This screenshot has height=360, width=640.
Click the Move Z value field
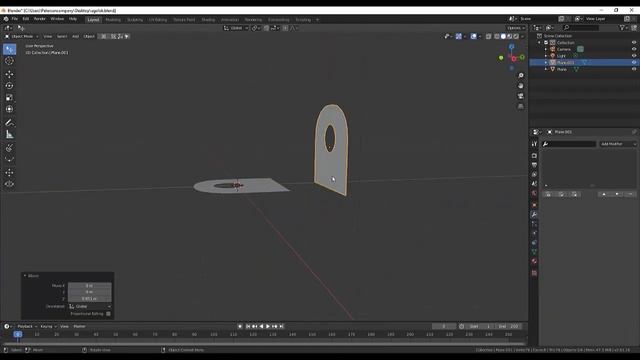(89, 299)
